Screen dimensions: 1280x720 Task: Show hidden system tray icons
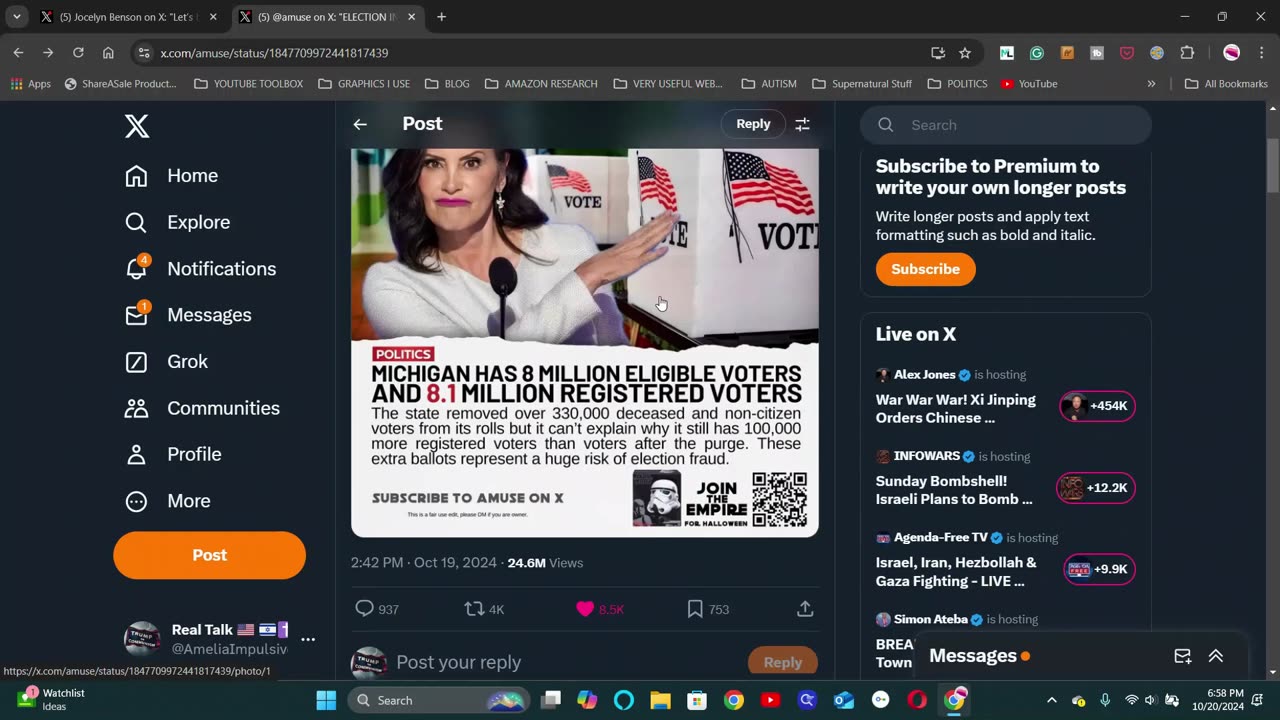1051,700
